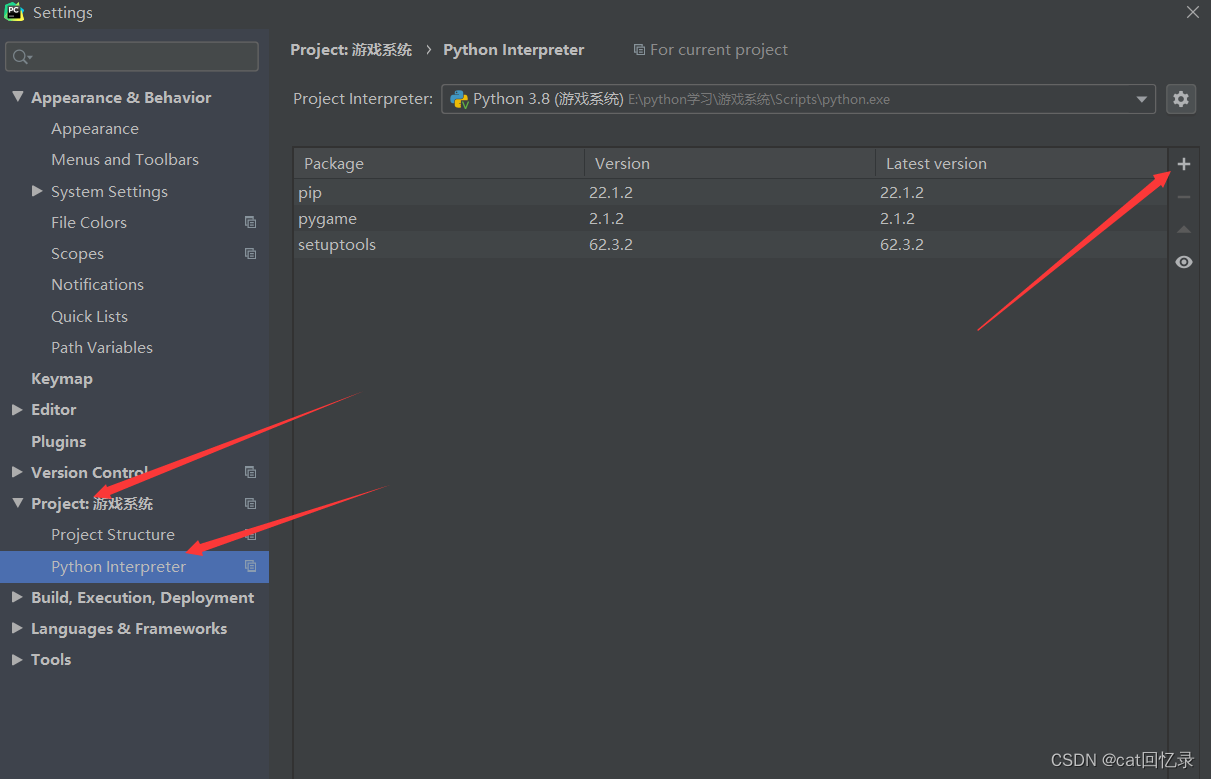Image resolution: width=1211 pixels, height=779 pixels.
Task: Open the interpreter settings gear icon
Action: point(1181,99)
